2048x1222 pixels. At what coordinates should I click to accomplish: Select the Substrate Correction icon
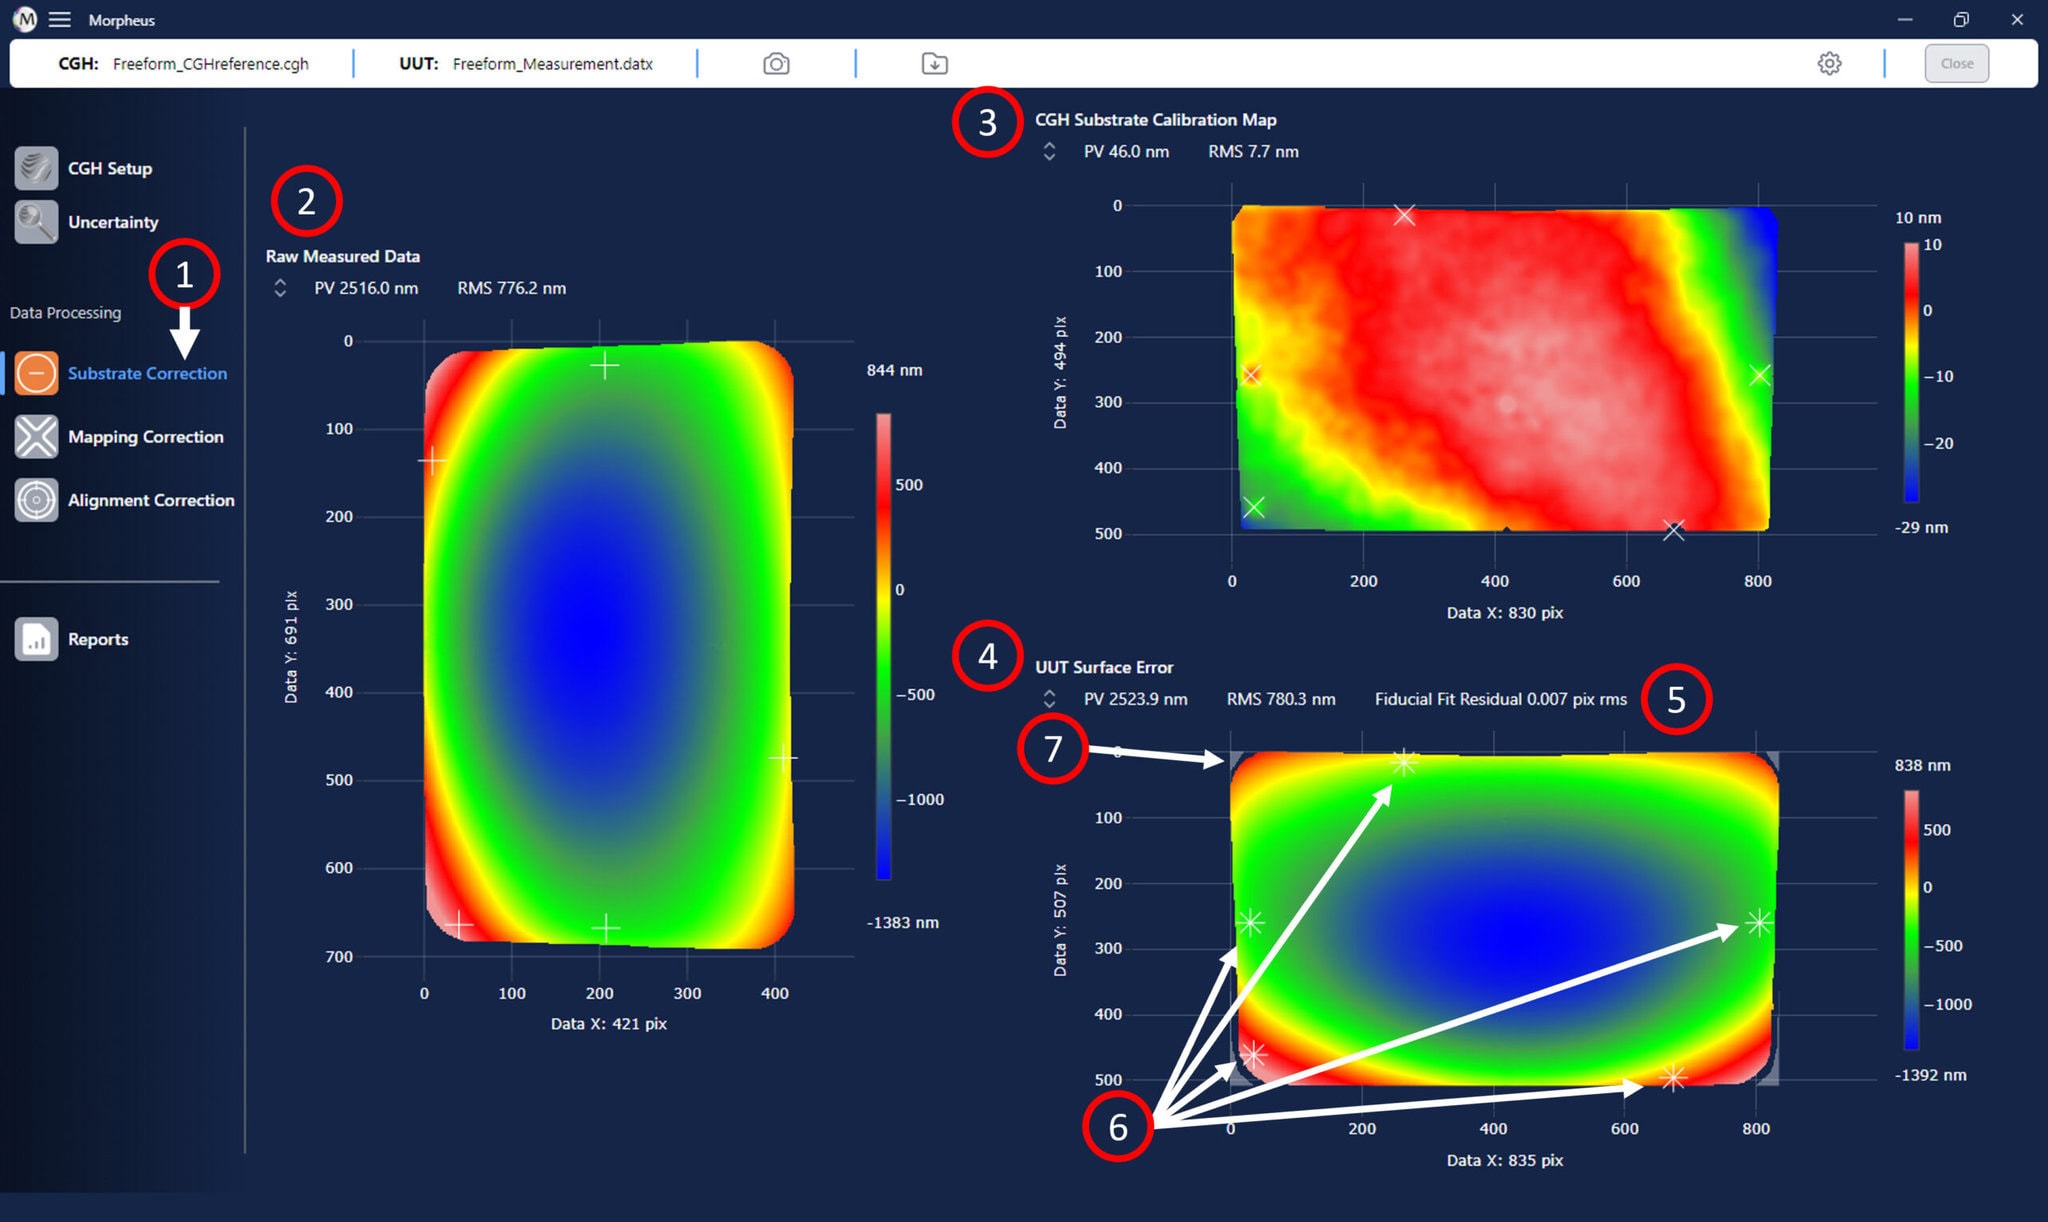click(x=36, y=373)
